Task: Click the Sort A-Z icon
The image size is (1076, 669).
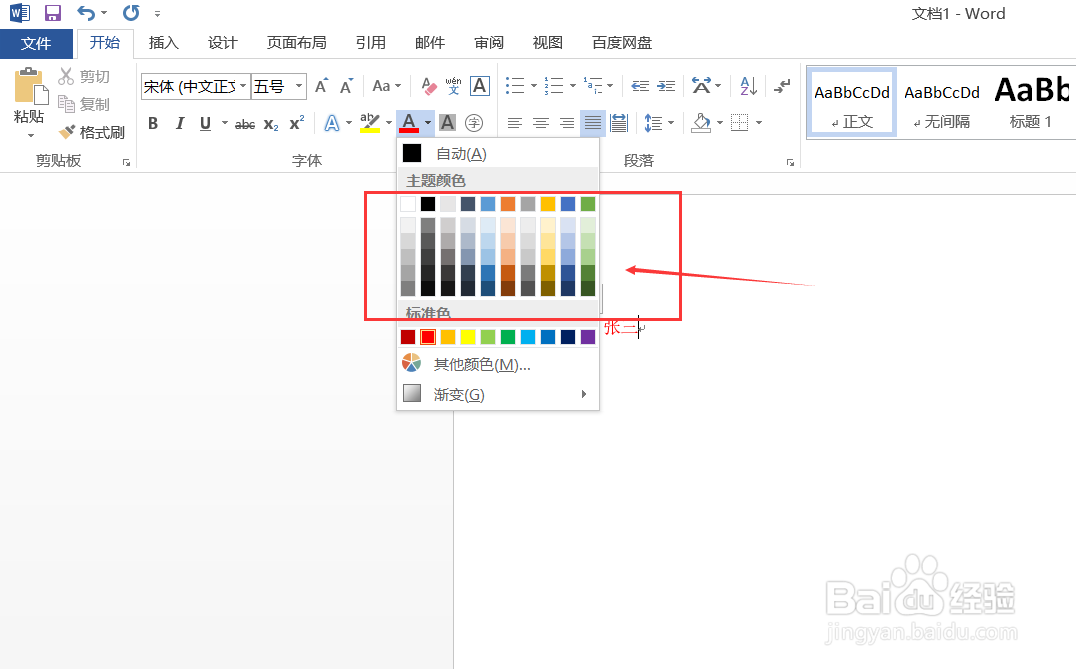Action: pos(748,86)
